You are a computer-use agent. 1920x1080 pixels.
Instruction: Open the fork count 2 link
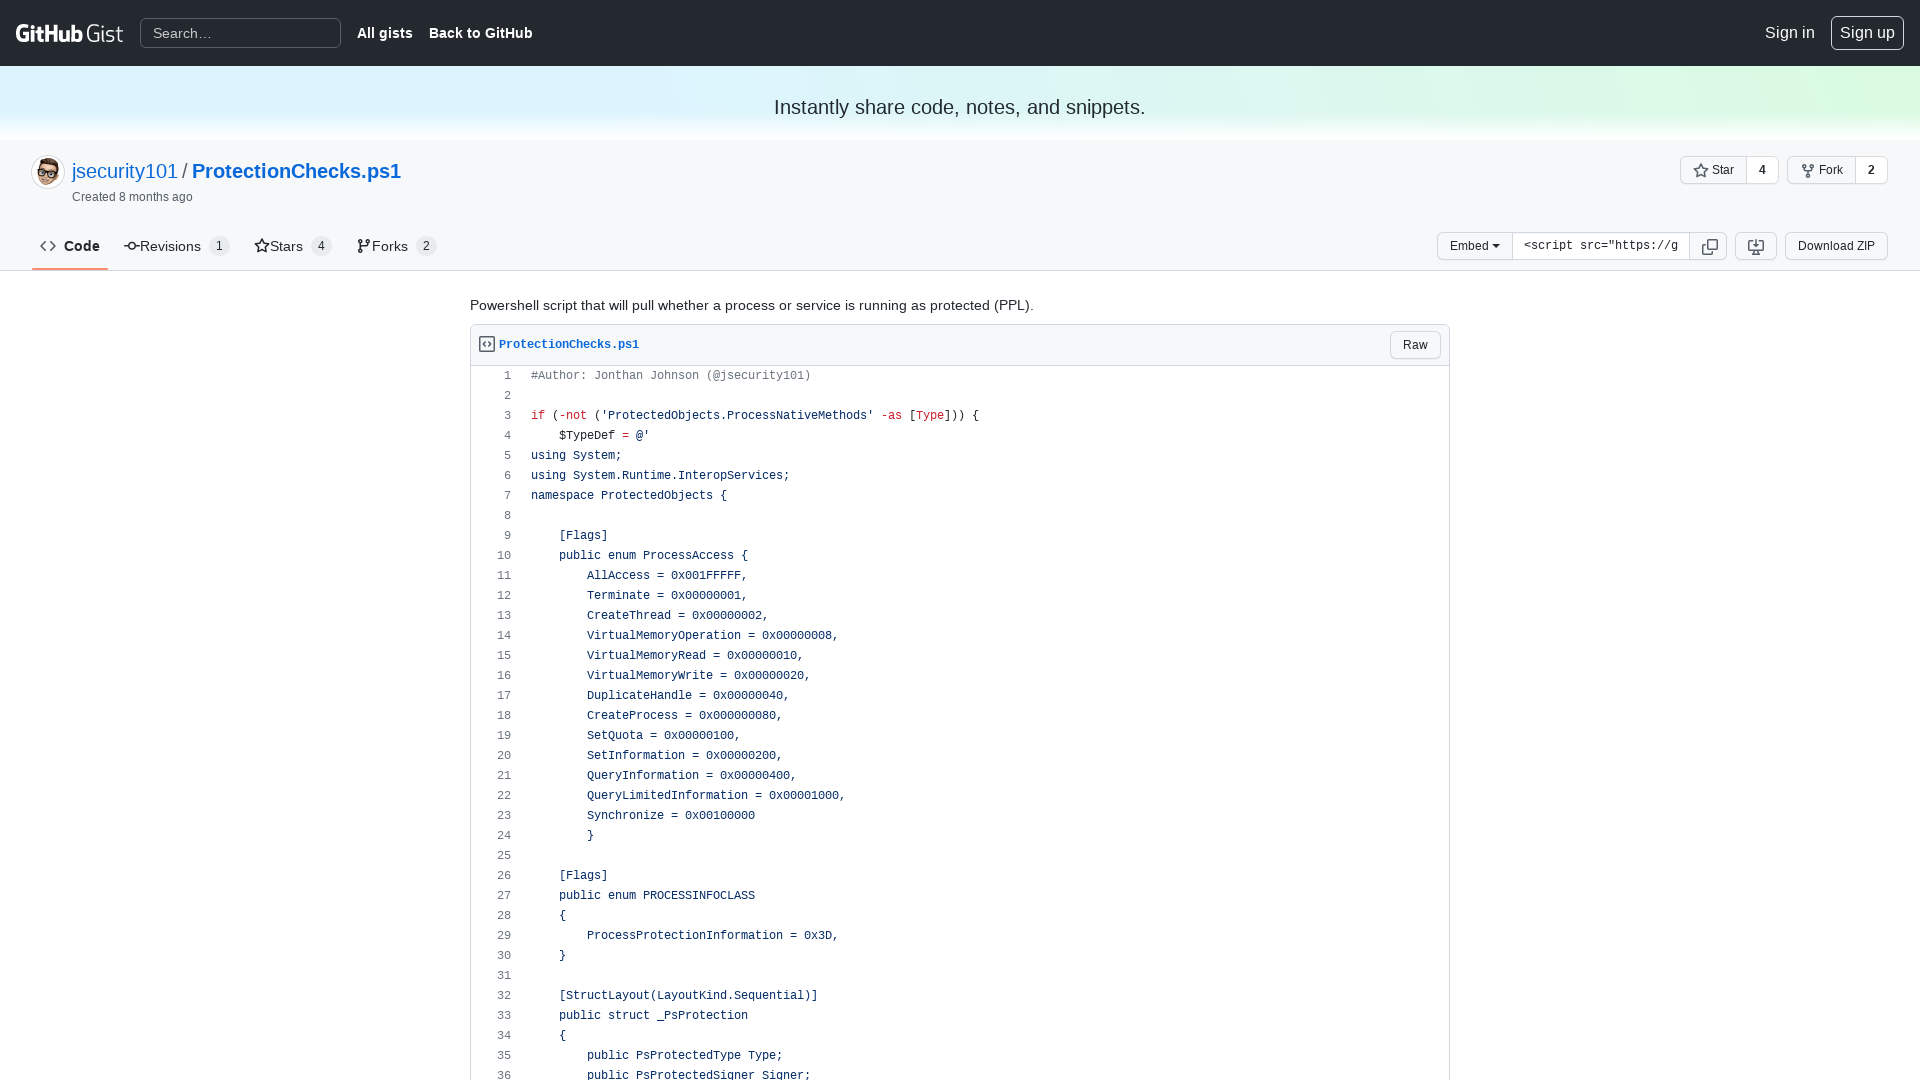(x=1871, y=170)
